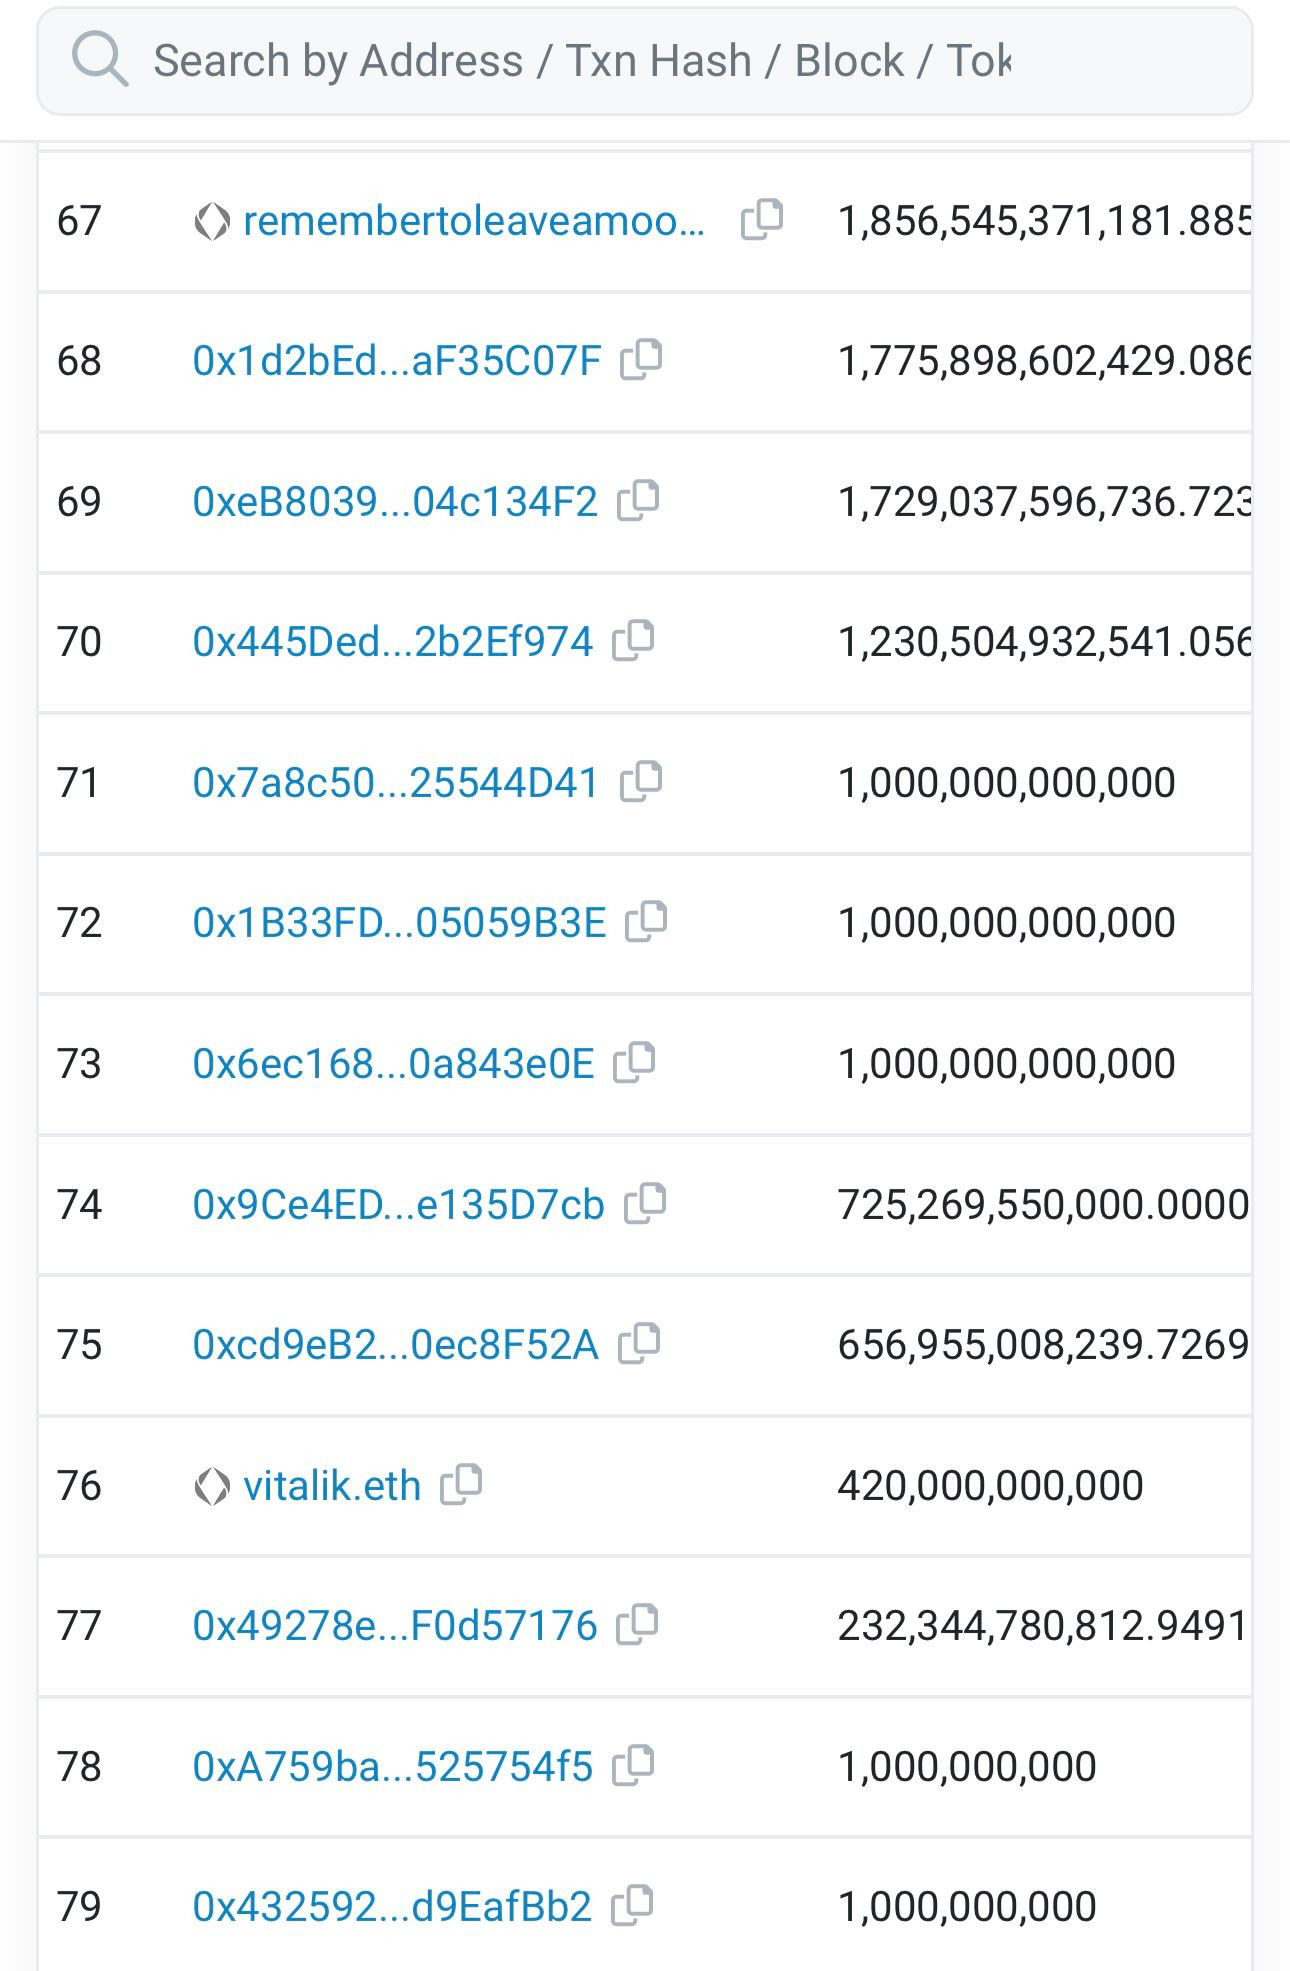Open holder 0x49278e...F0d57176 address
This screenshot has height=1971, width=1290.
pyautogui.click(x=395, y=1626)
